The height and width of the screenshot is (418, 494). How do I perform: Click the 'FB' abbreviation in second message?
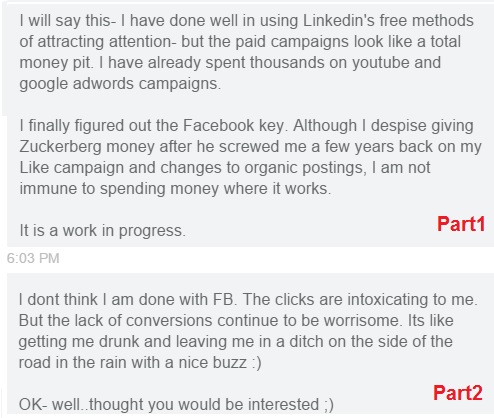(x=223, y=299)
